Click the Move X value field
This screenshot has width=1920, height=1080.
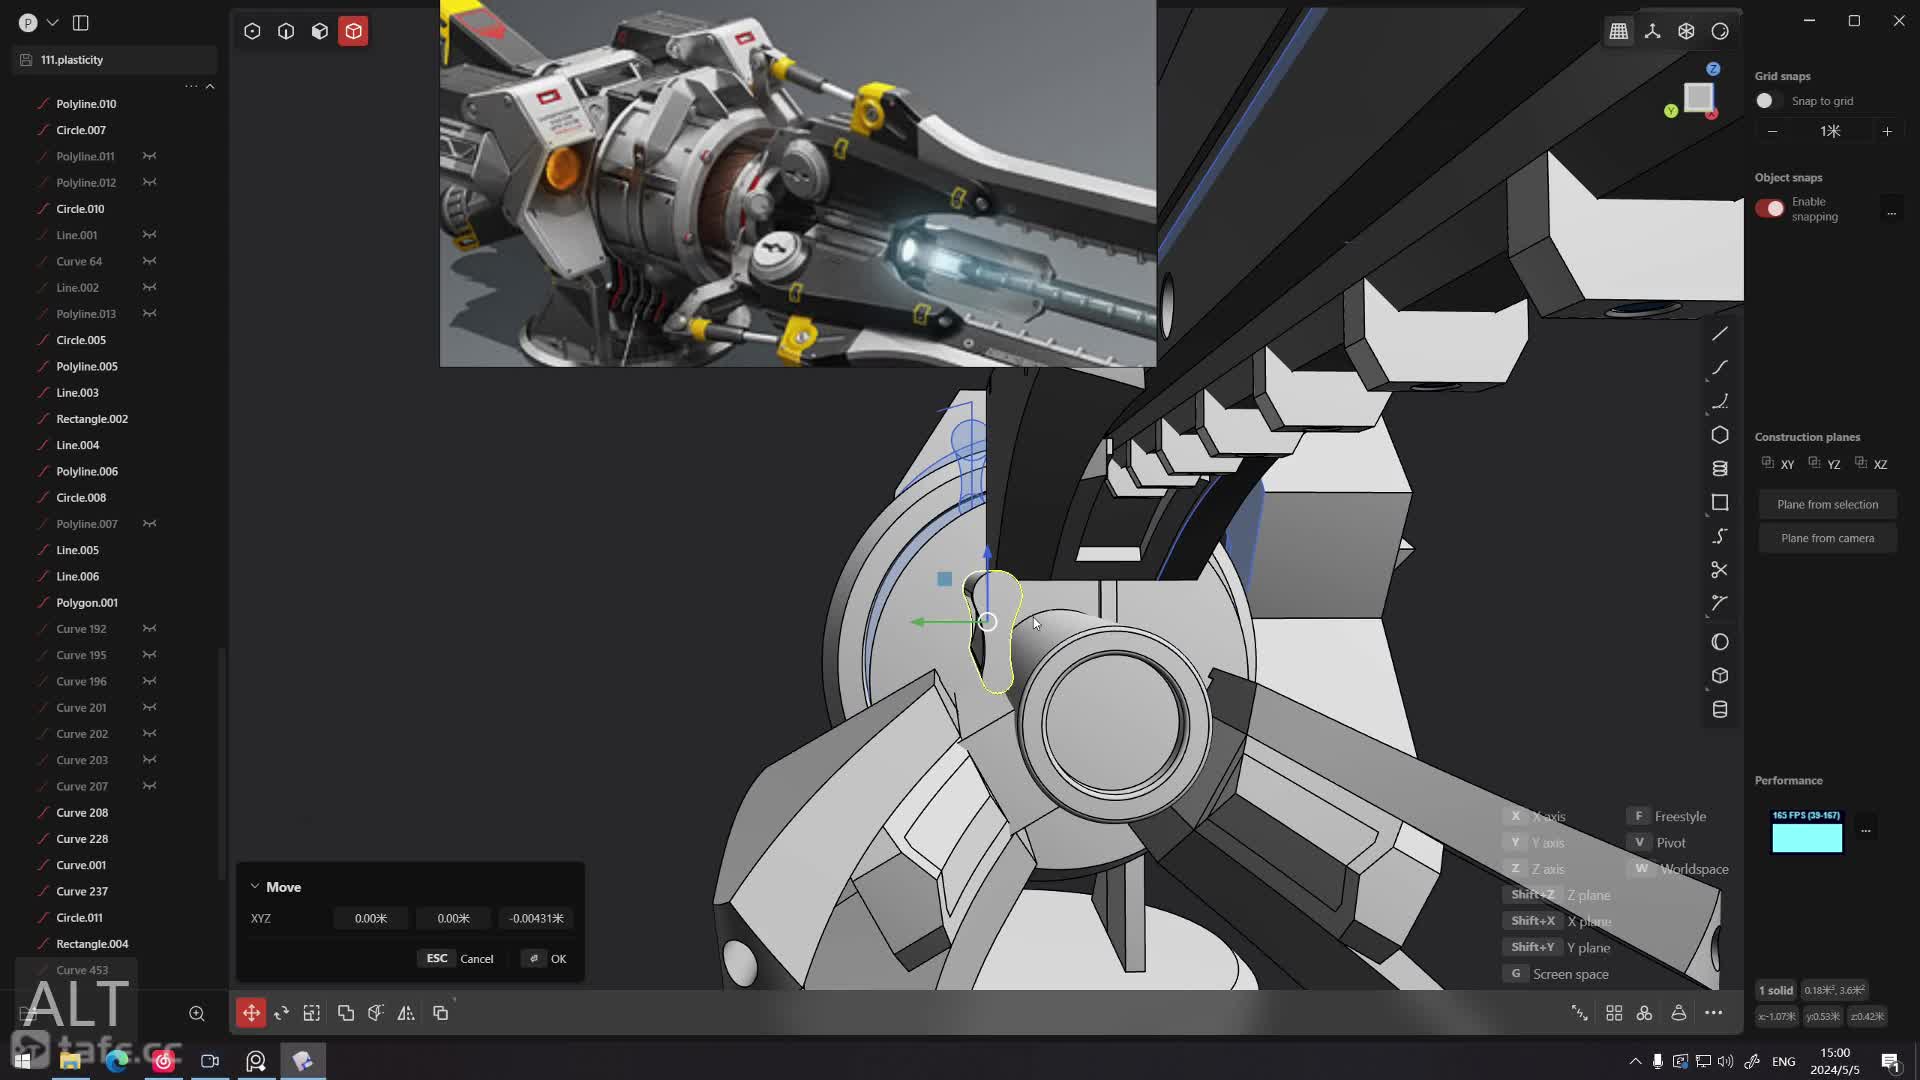370,918
